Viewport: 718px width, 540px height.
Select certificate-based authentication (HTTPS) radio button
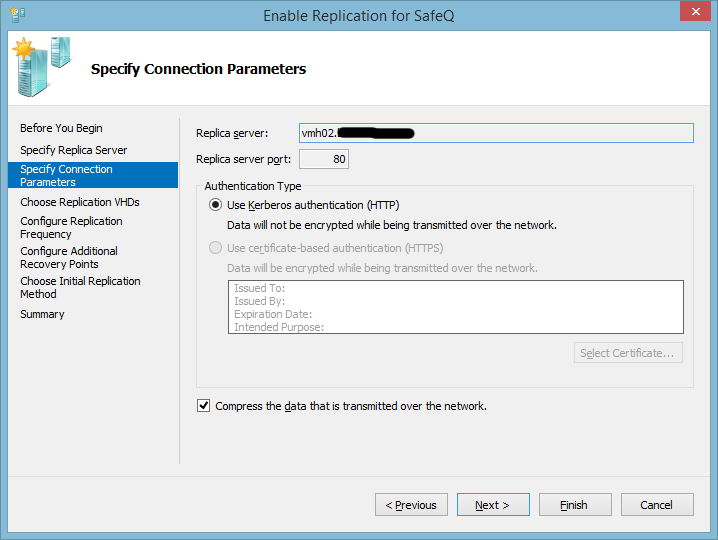pyautogui.click(x=216, y=248)
